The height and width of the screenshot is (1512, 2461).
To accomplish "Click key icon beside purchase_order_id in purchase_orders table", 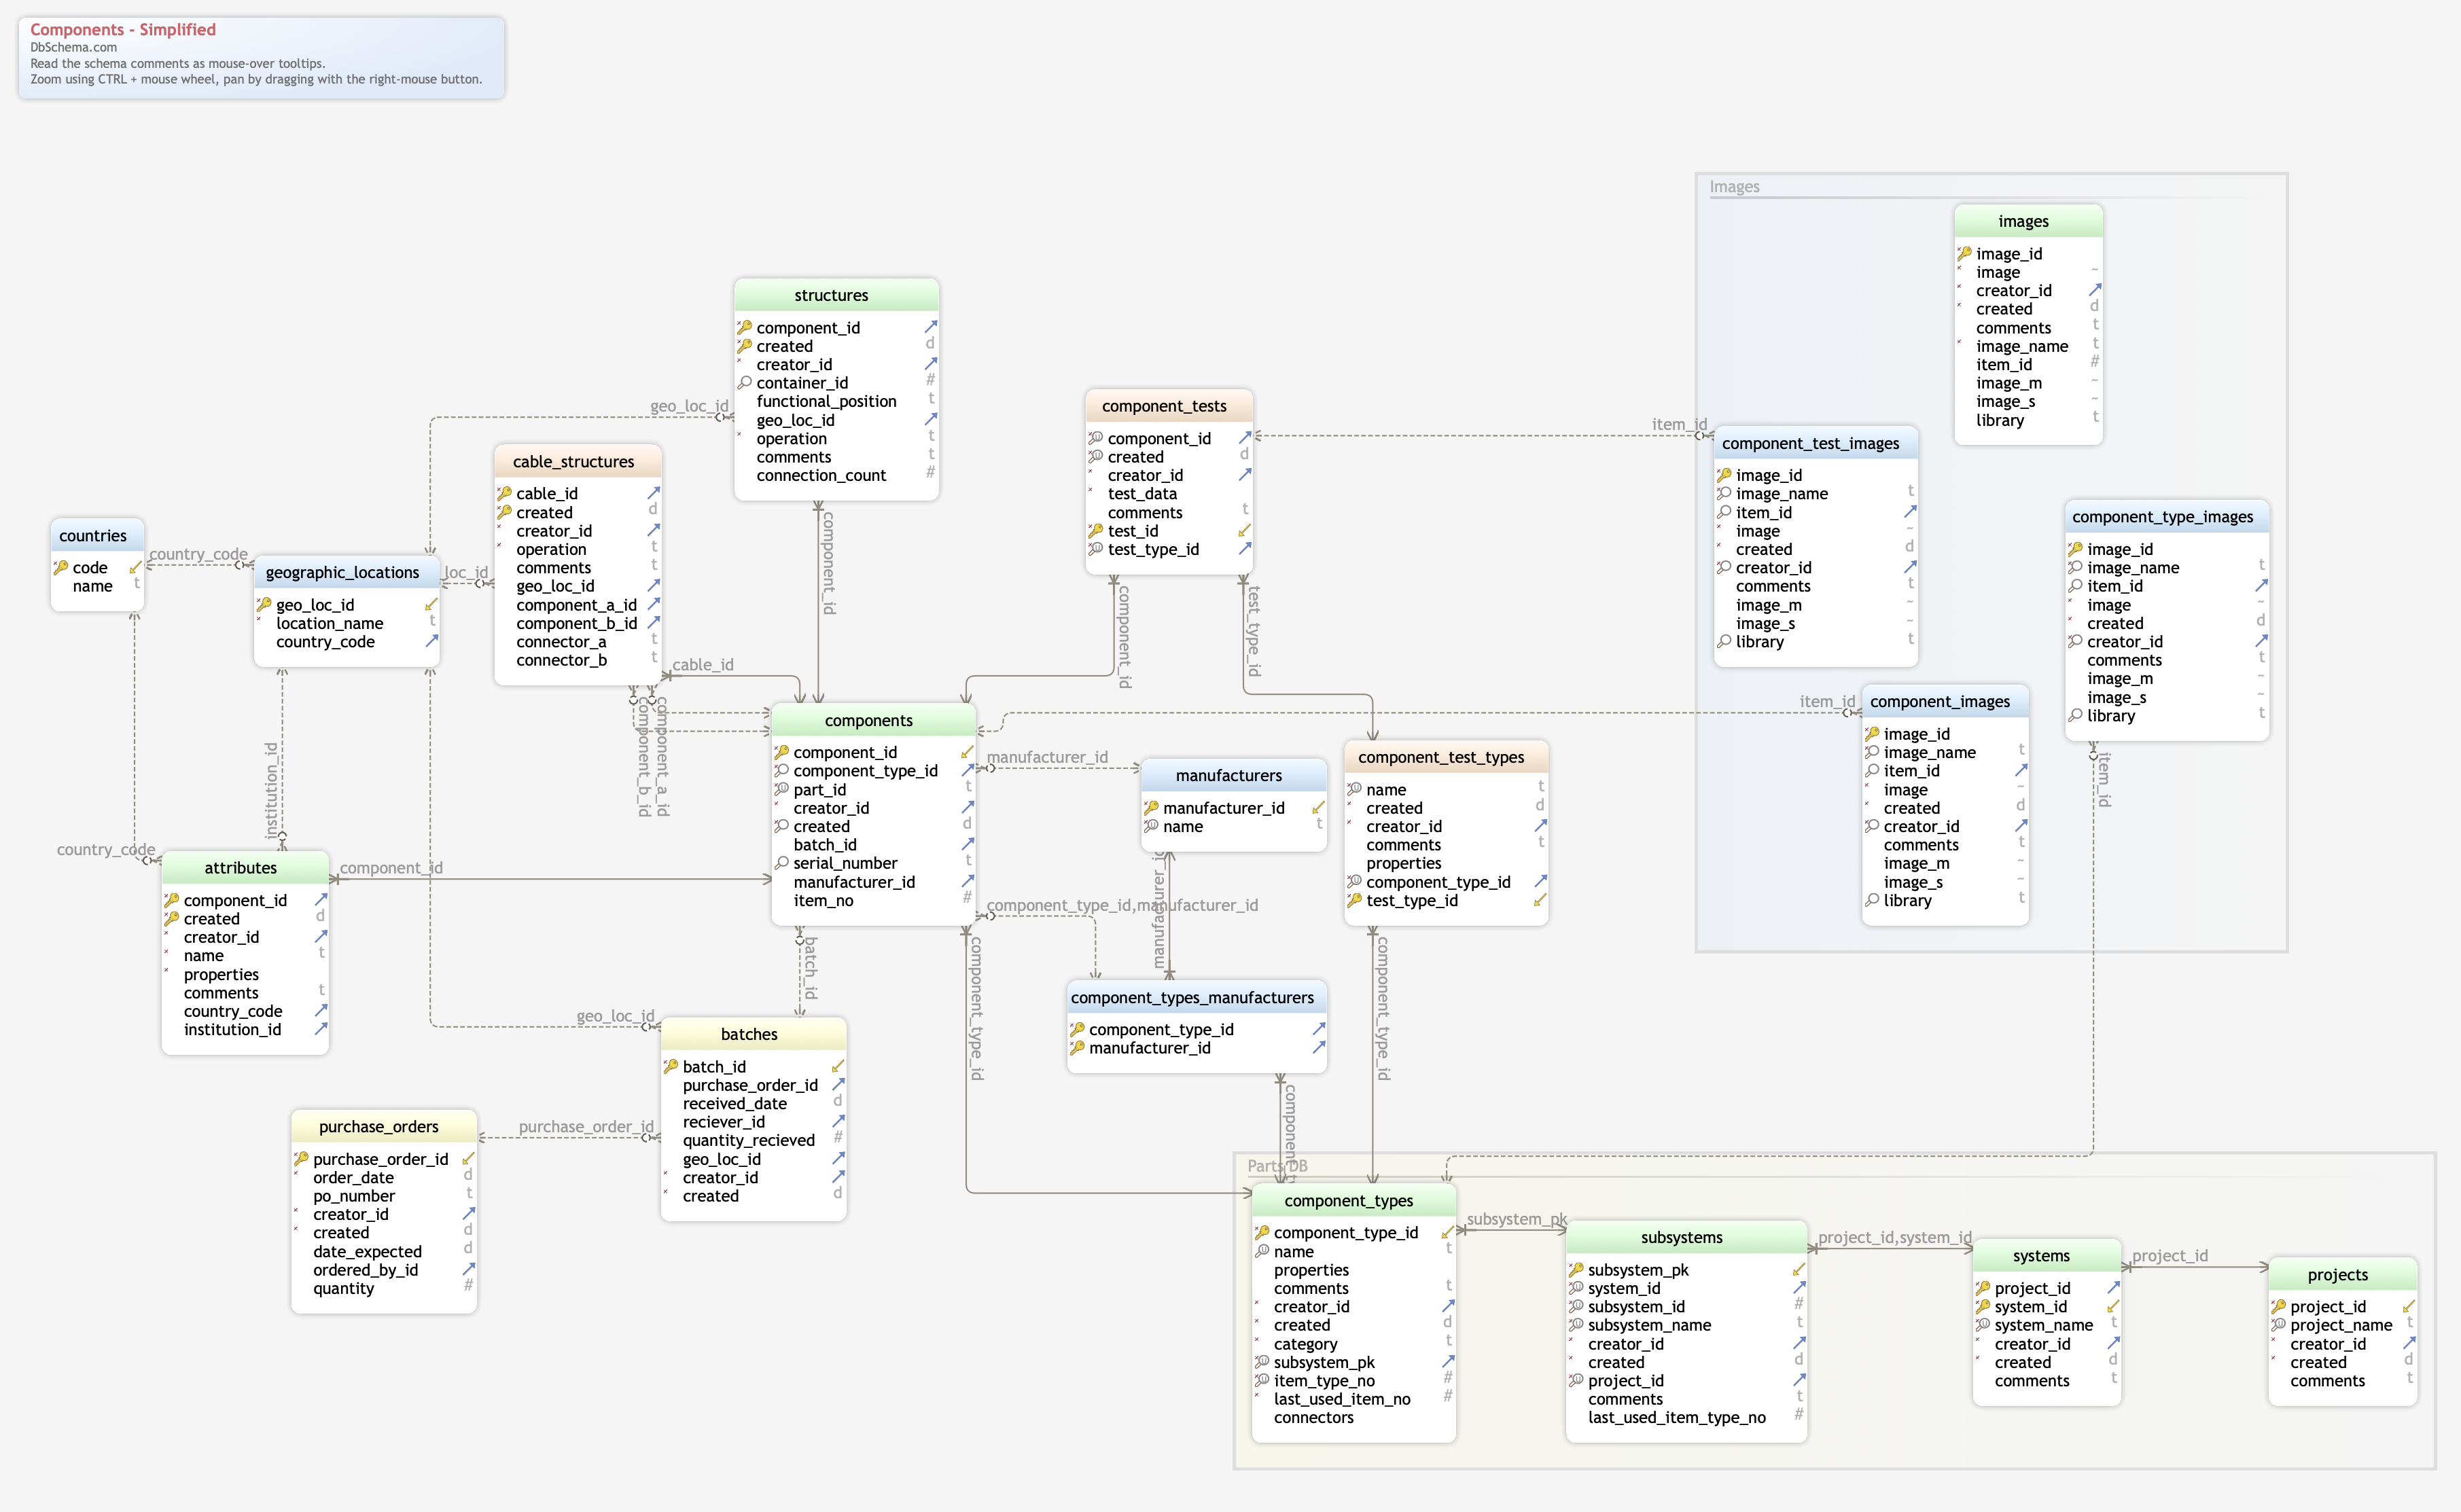I will (301, 1158).
